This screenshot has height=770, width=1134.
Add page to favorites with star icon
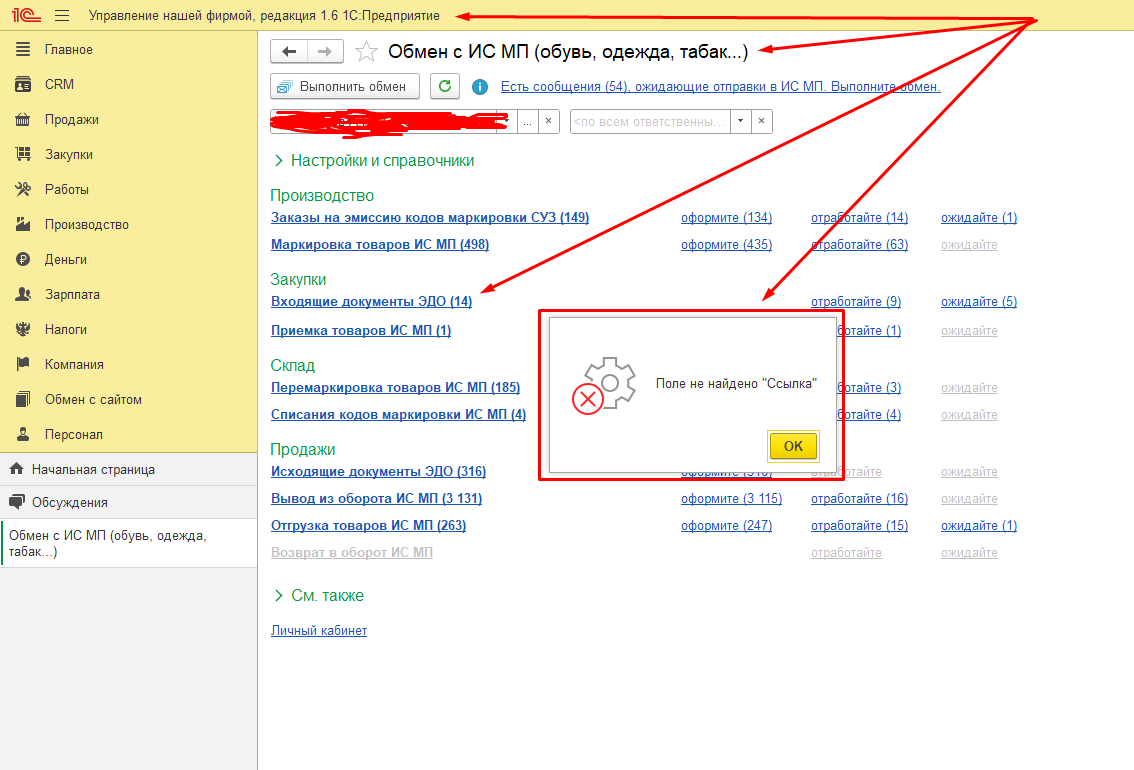(367, 52)
